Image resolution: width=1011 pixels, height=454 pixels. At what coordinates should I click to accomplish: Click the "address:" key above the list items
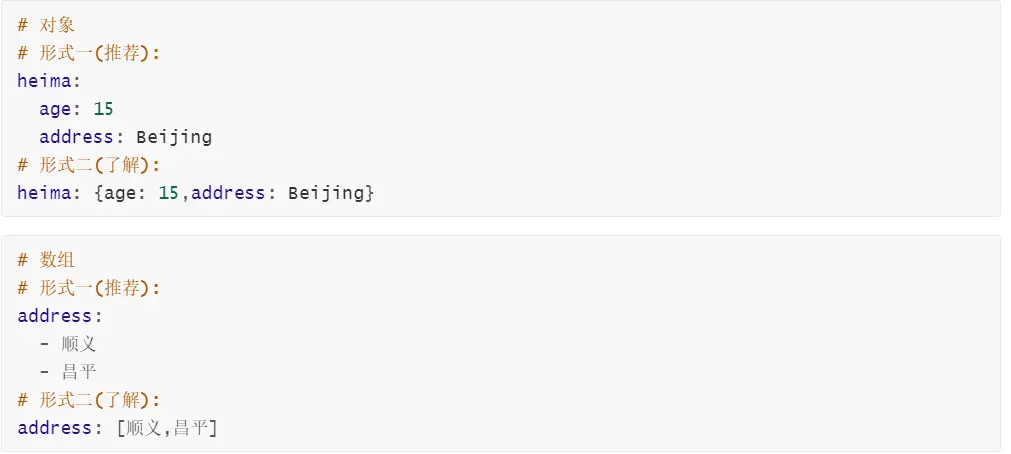tap(60, 316)
